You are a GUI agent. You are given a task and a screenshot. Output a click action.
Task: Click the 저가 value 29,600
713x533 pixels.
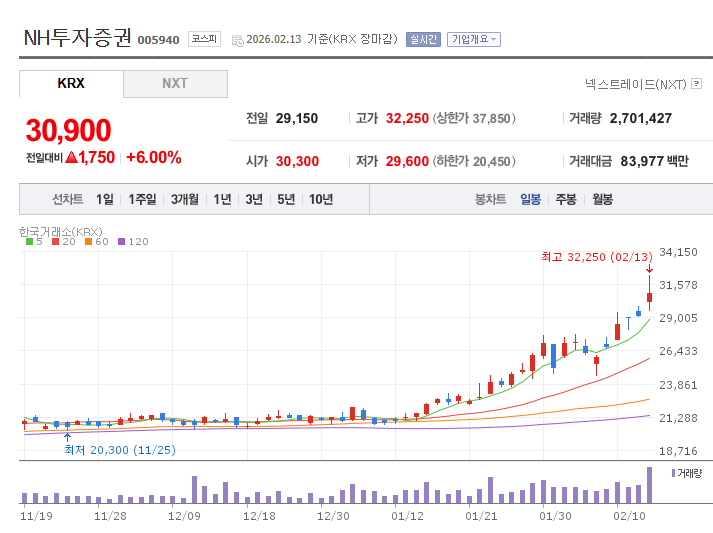pos(407,161)
